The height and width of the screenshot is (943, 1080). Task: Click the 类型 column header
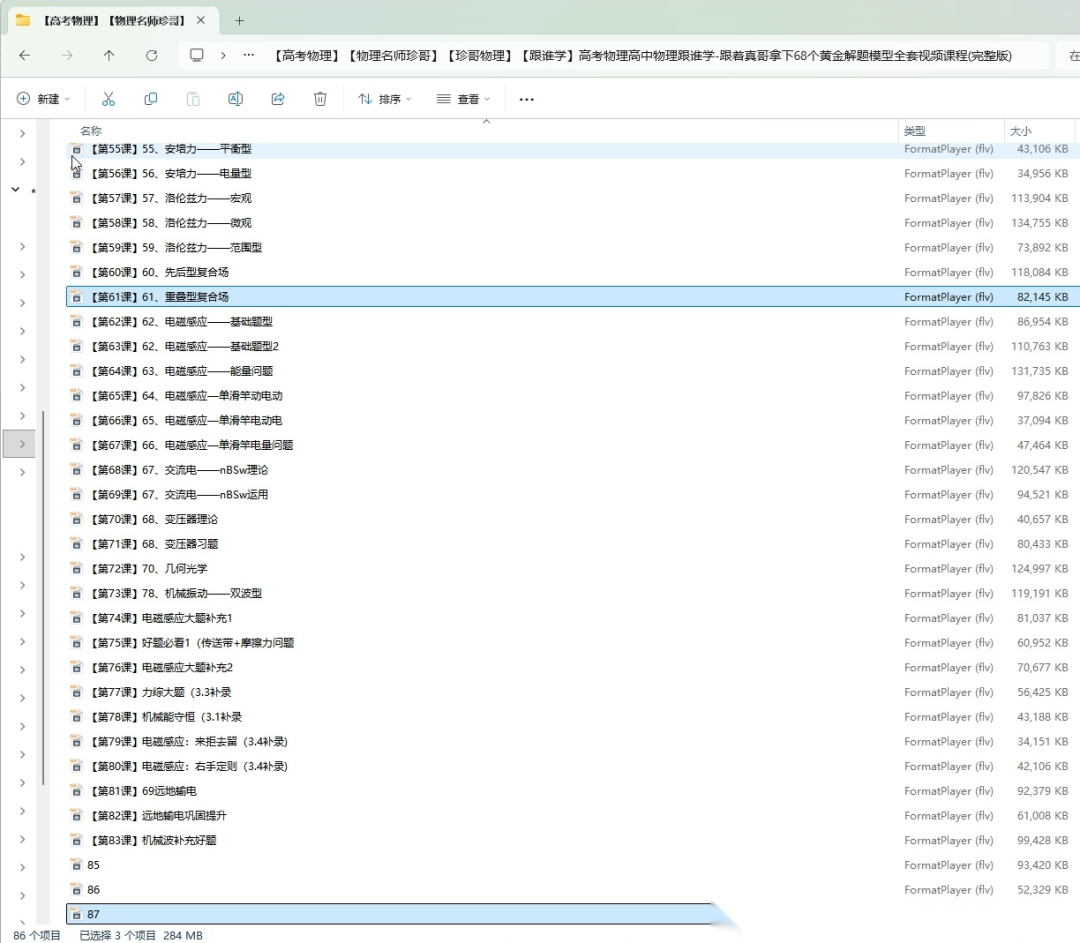(x=915, y=131)
